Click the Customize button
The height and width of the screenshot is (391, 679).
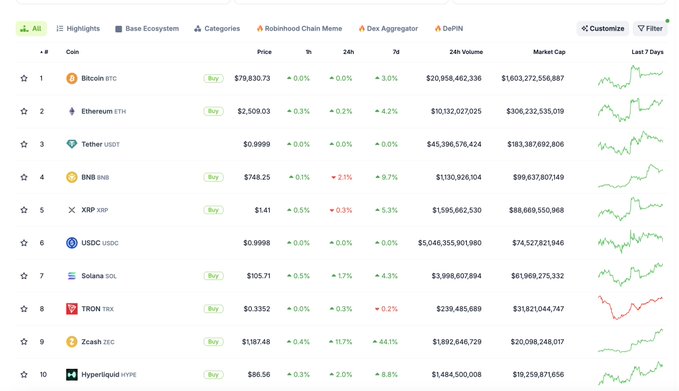click(x=603, y=29)
